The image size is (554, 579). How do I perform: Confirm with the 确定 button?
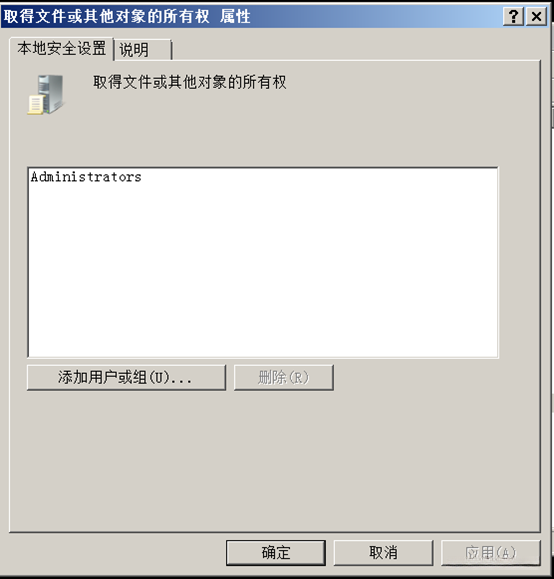tap(276, 553)
